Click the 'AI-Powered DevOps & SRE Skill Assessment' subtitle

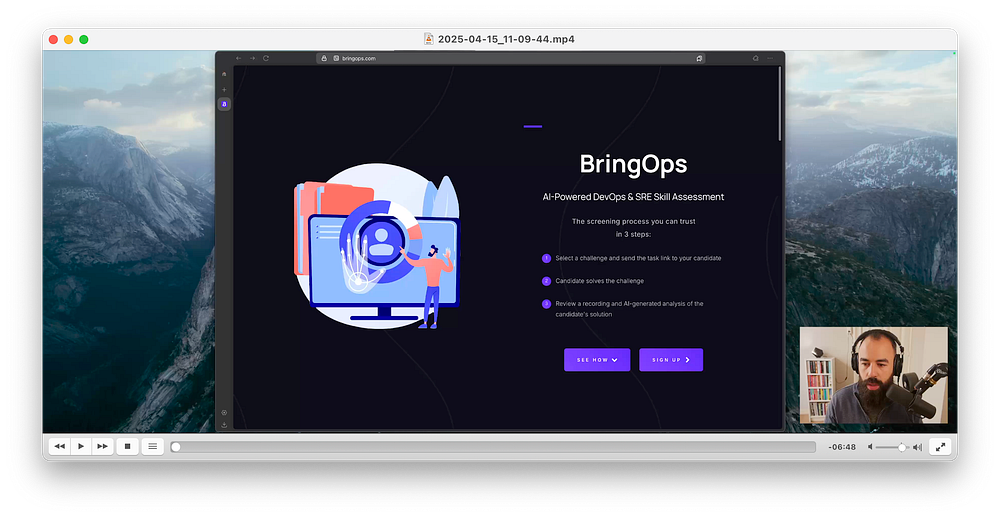point(633,197)
